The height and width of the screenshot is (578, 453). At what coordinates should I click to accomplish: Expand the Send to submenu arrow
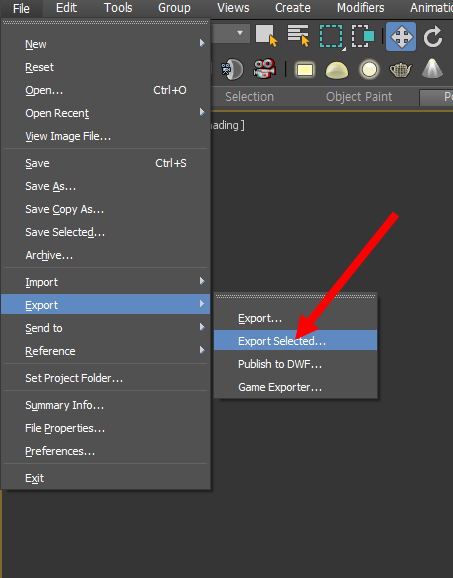click(x=202, y=327)
